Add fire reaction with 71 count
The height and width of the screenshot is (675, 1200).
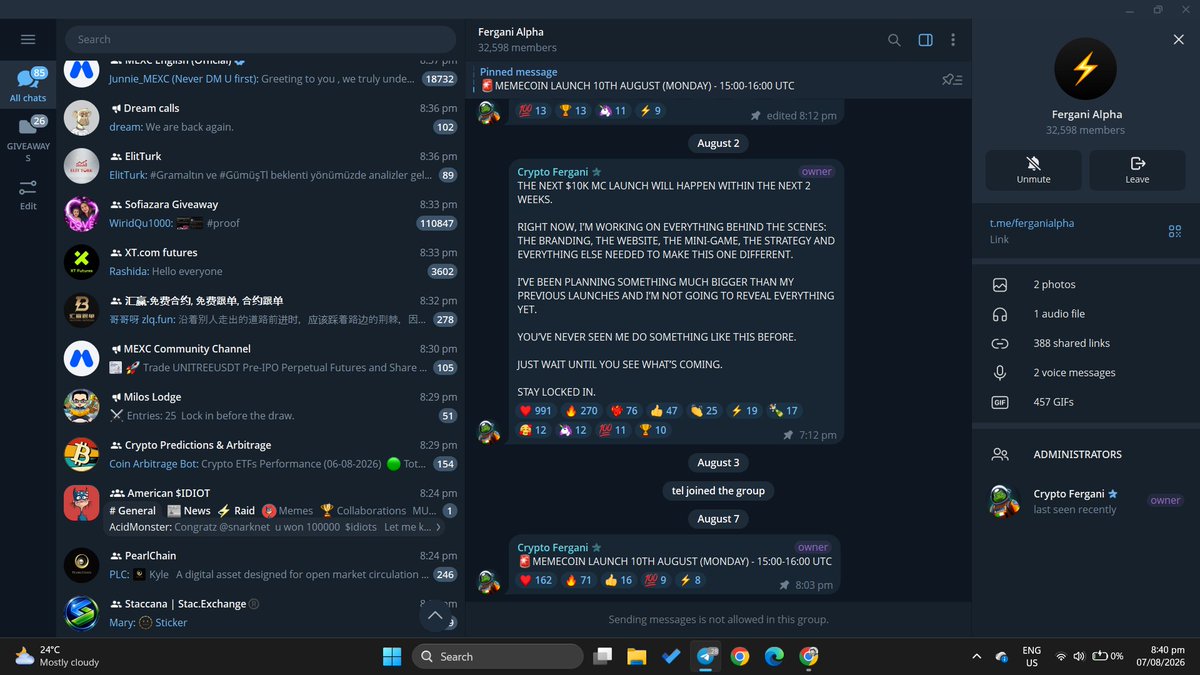point(579,580)
